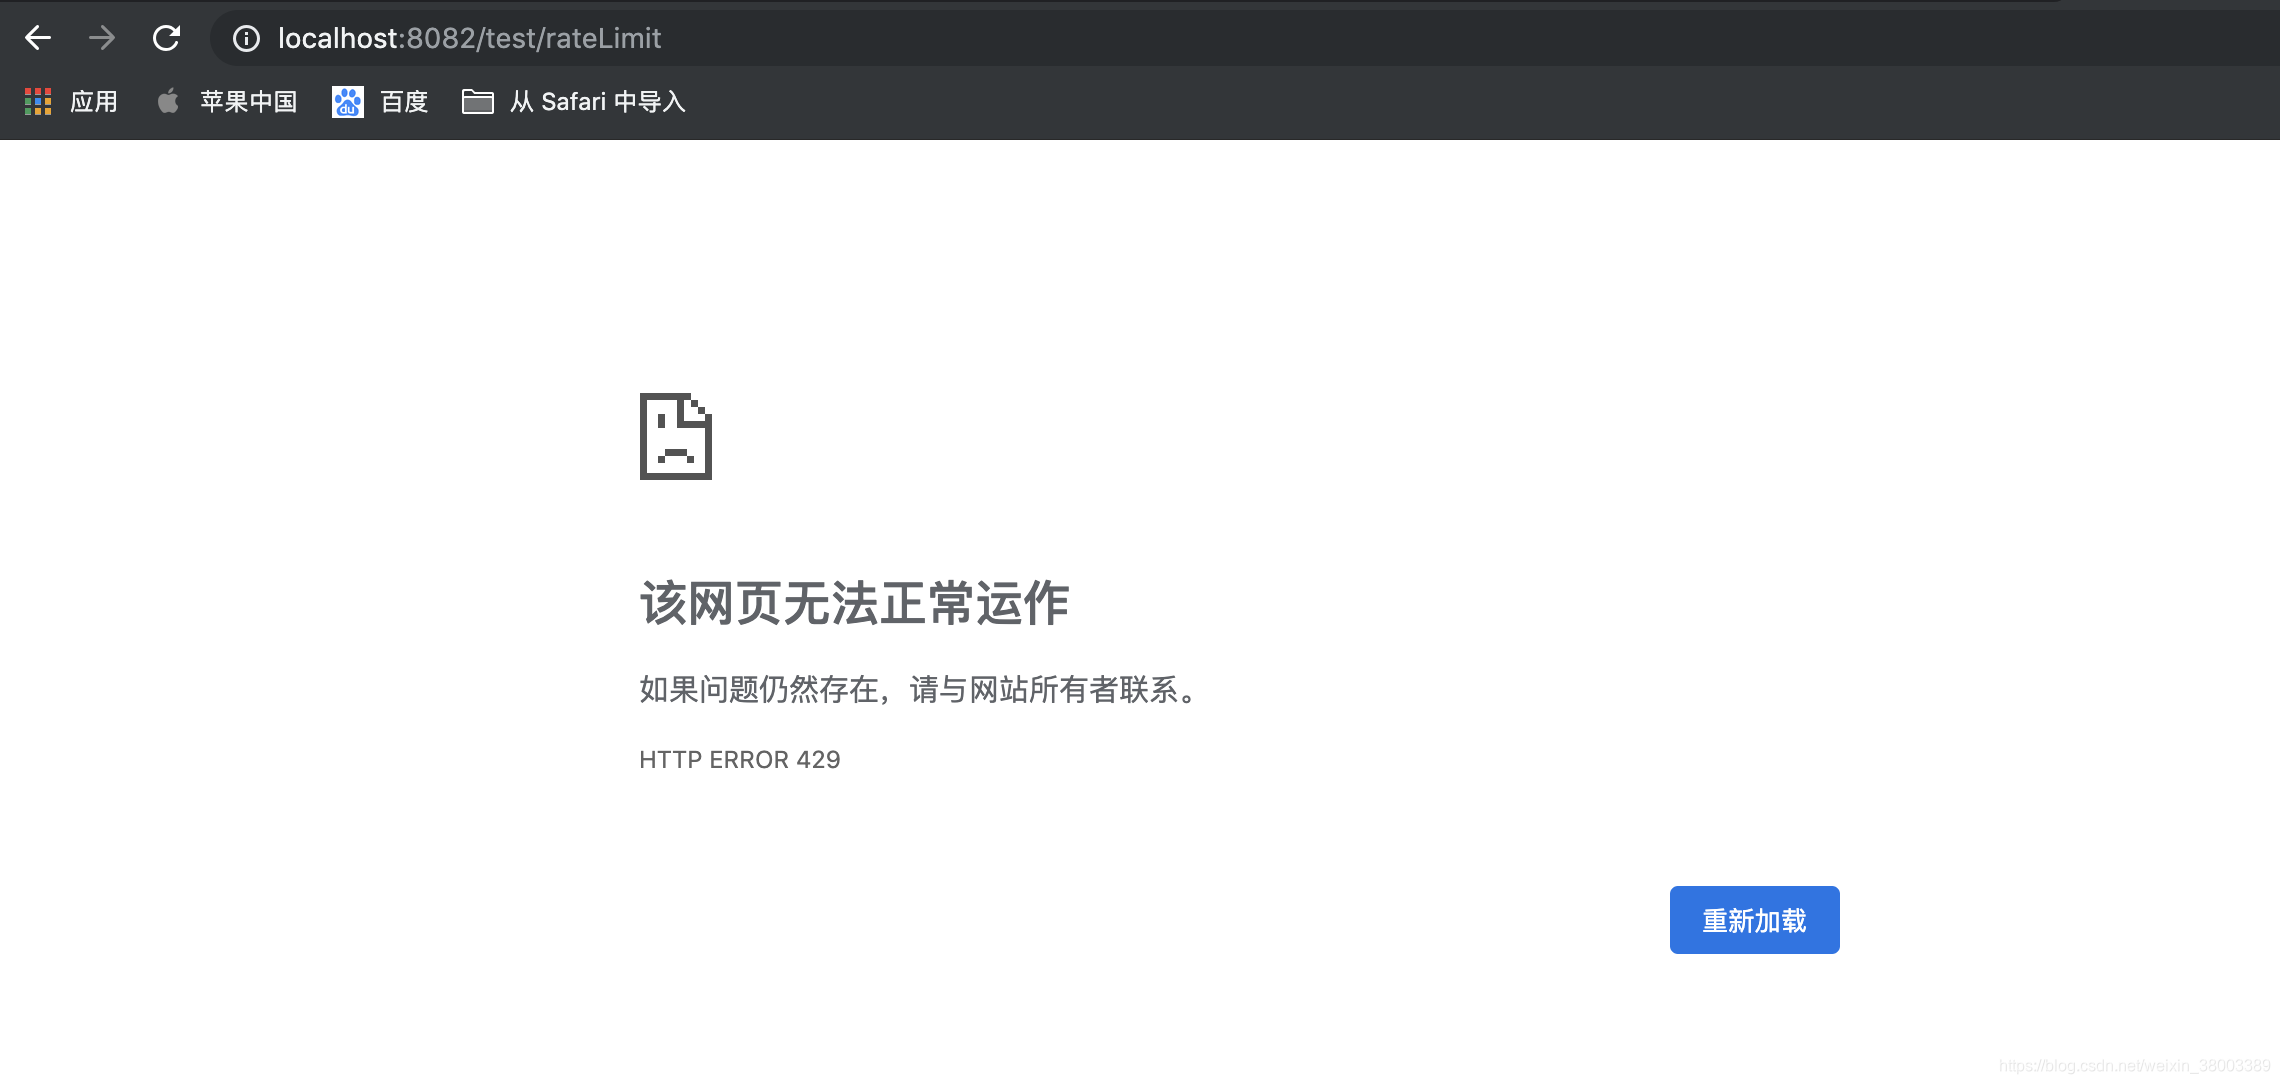This screenshot has height=1084, width=2280.
Task: Click the localhost:8082/test/rateLimit URL text
Action: point(469,38)
